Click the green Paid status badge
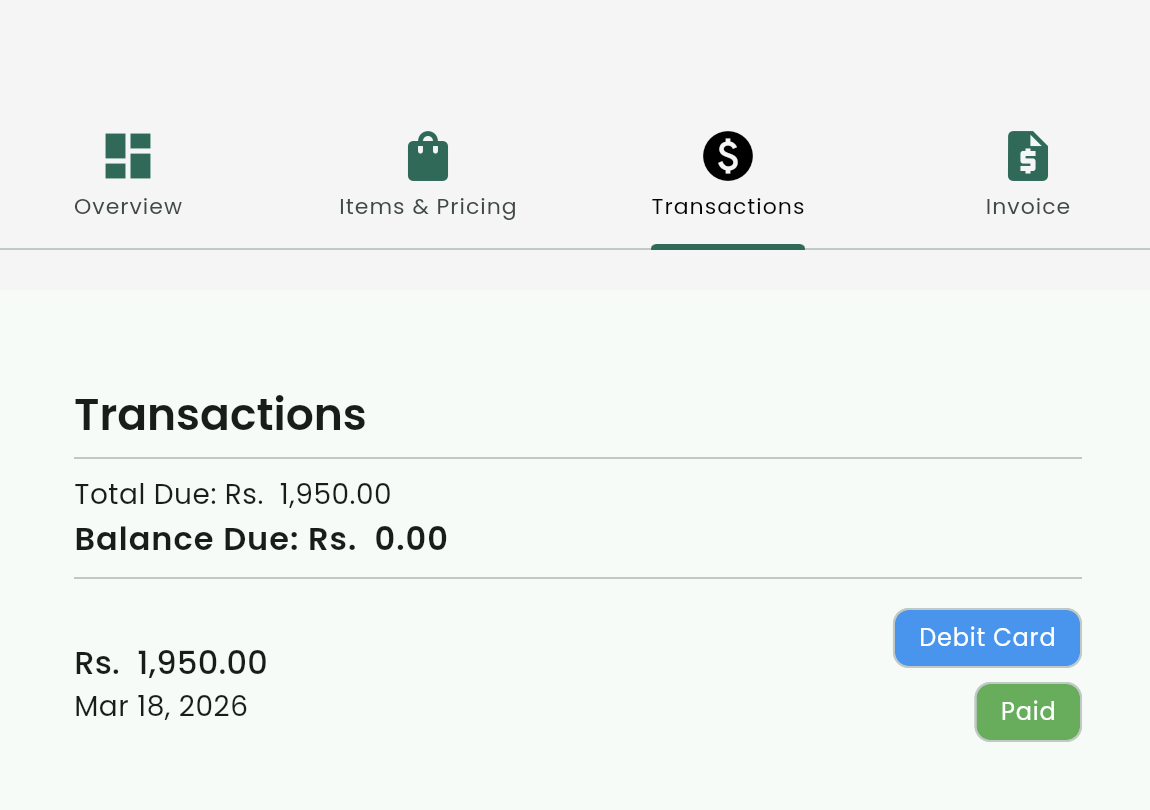1150x810 pixels. click(x=1028, y=712)
